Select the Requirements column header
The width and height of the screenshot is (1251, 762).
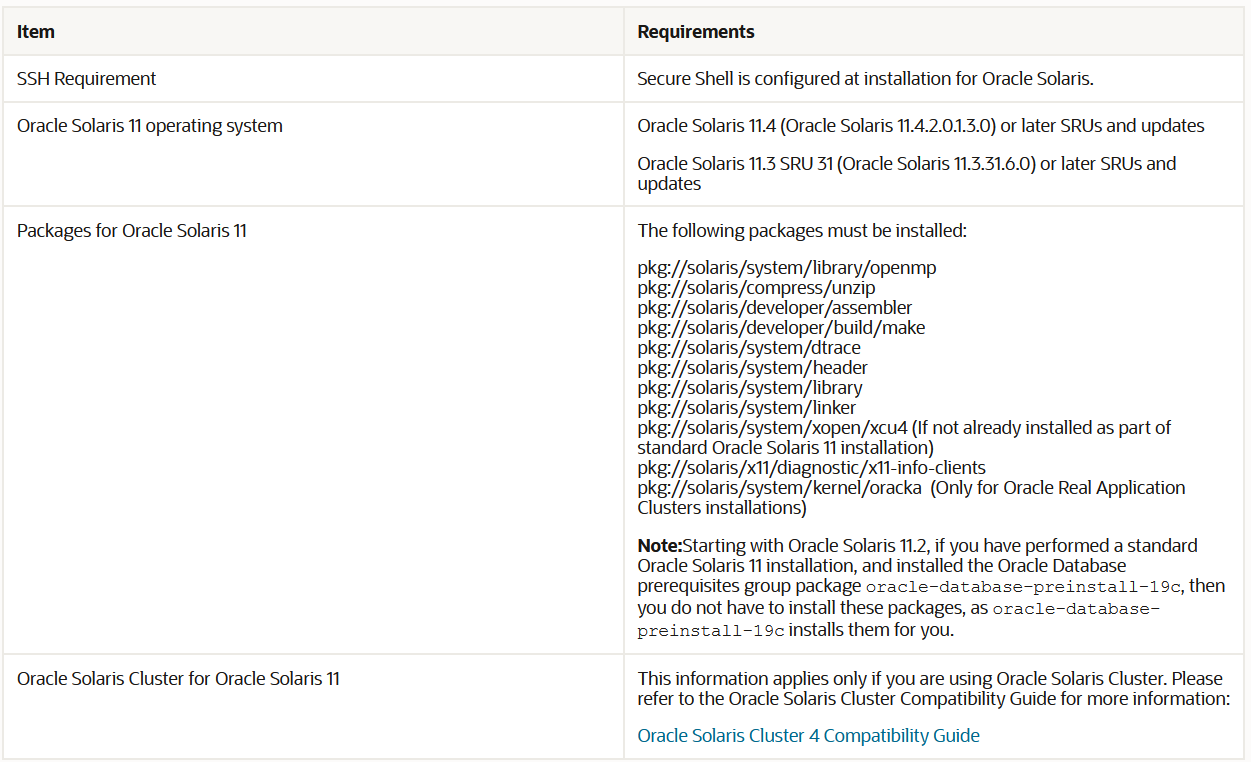click(x=695, y=31)
